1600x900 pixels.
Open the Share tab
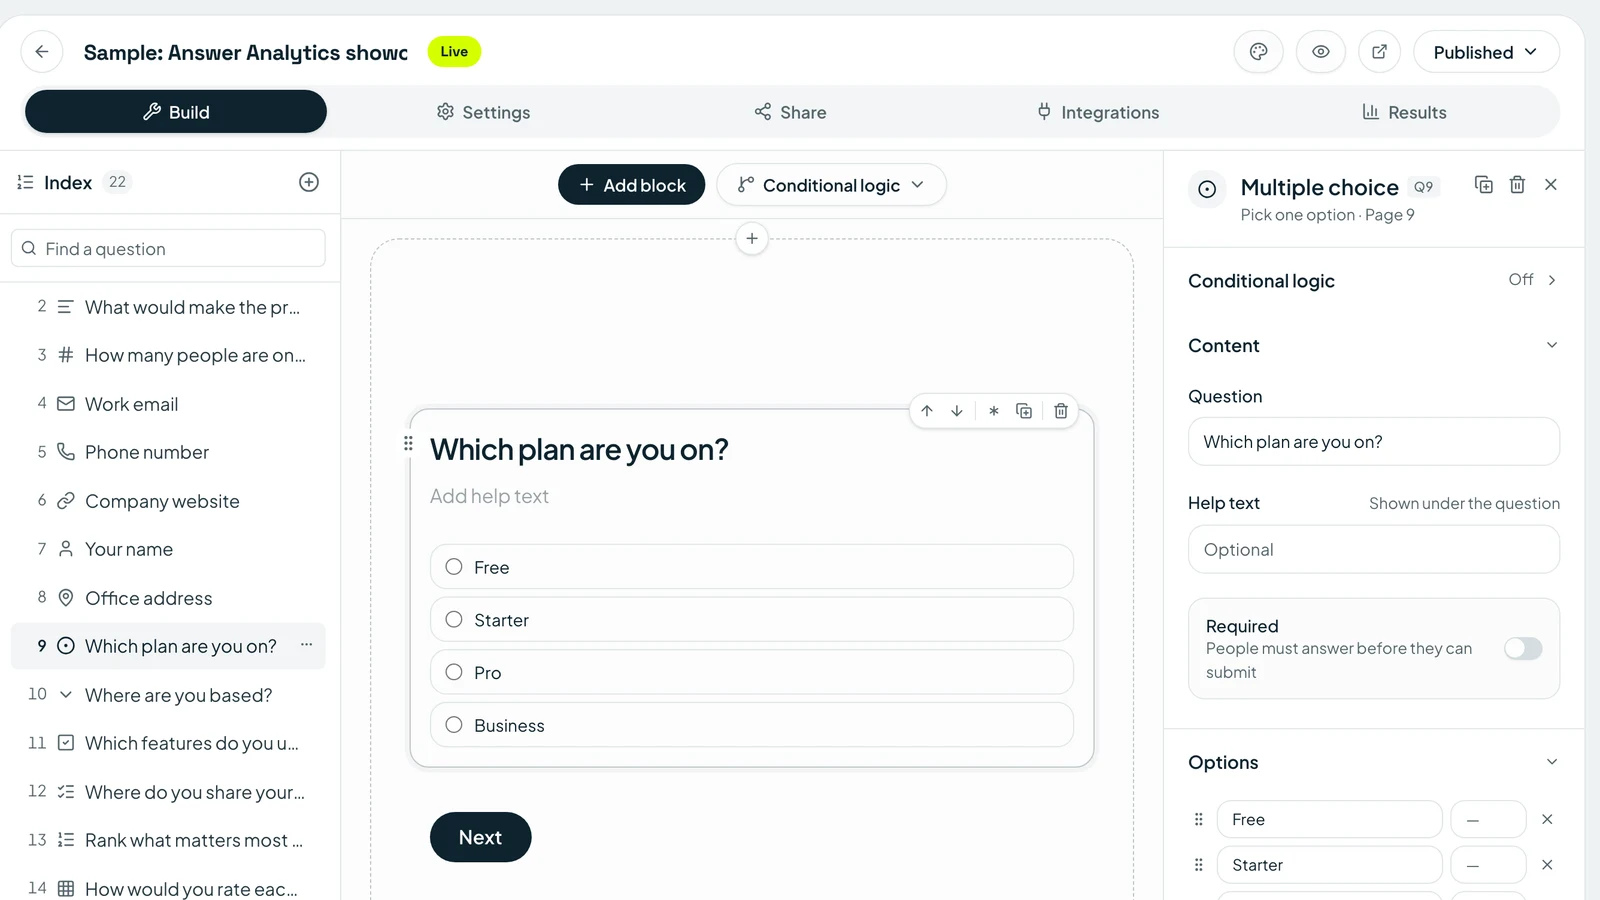pyautogui.click(x=790, y=112)
